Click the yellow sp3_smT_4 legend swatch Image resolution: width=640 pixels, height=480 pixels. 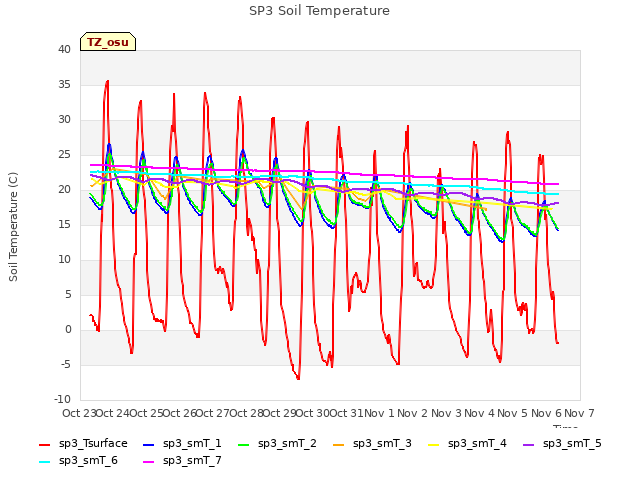tap(433, 444)
